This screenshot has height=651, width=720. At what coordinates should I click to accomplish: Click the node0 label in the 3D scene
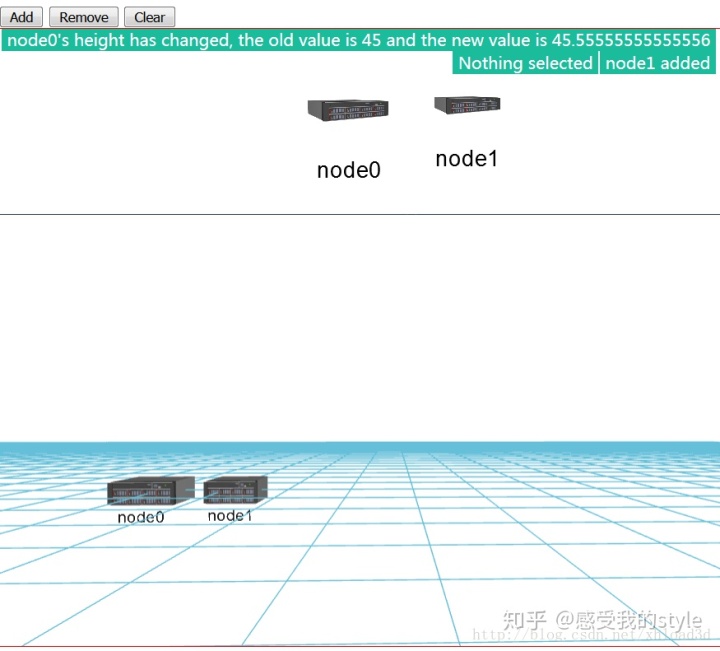[x=141, y=517]
